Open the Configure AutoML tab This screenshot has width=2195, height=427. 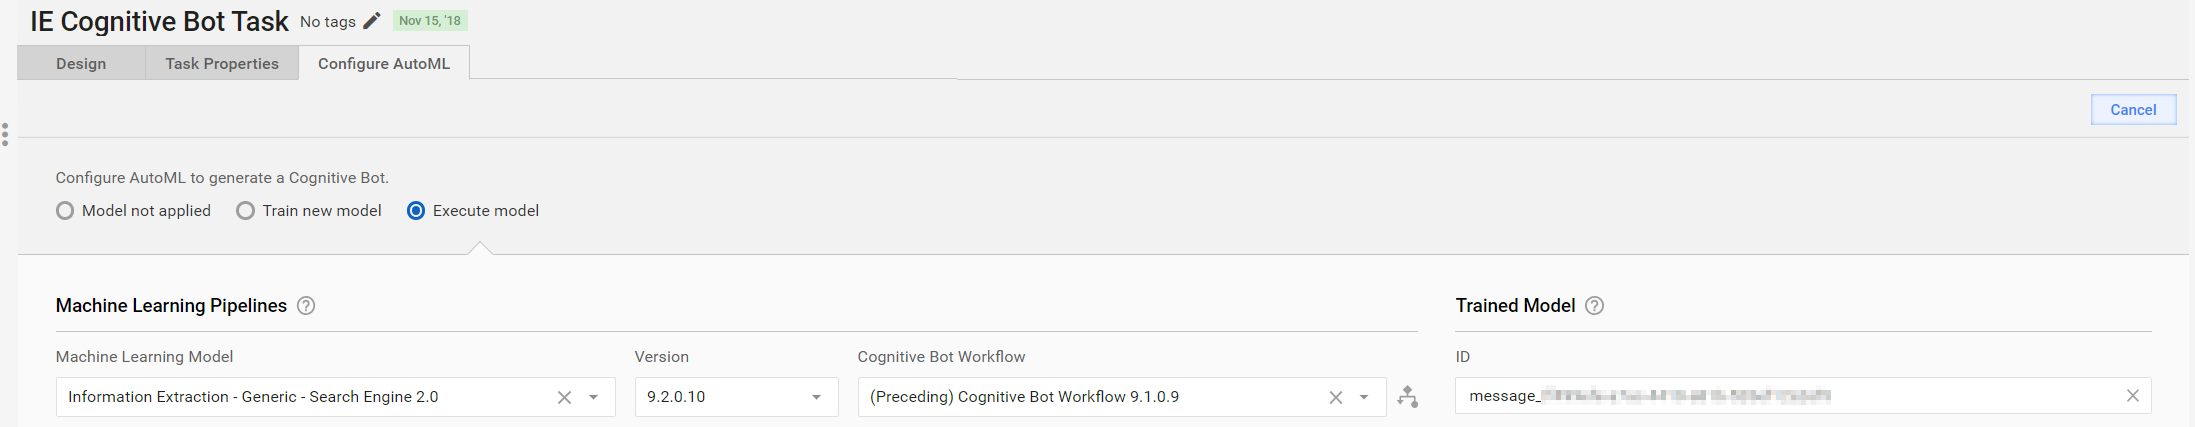click(x=384, y=63)
